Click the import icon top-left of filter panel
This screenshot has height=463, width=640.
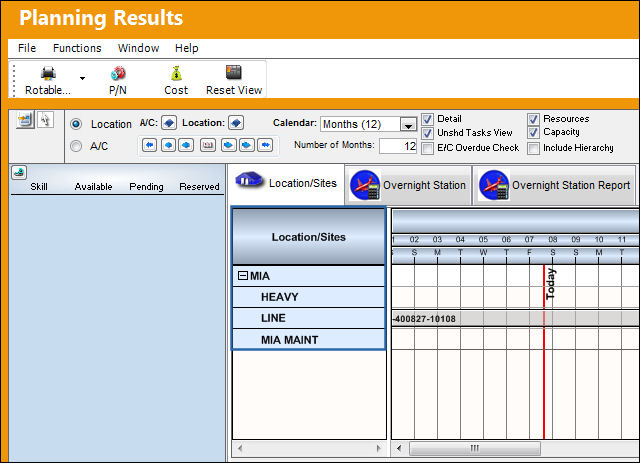[x=25, y=120]
